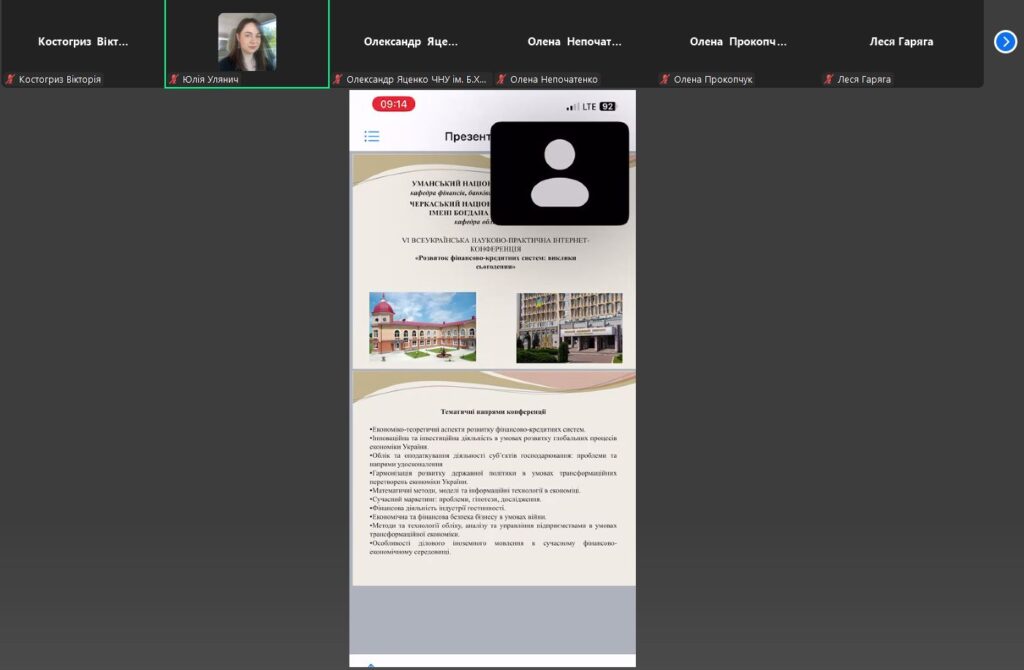
Task: Click muted mic icon for Олена Непочатенко
Action: click(x=502, y=79)
